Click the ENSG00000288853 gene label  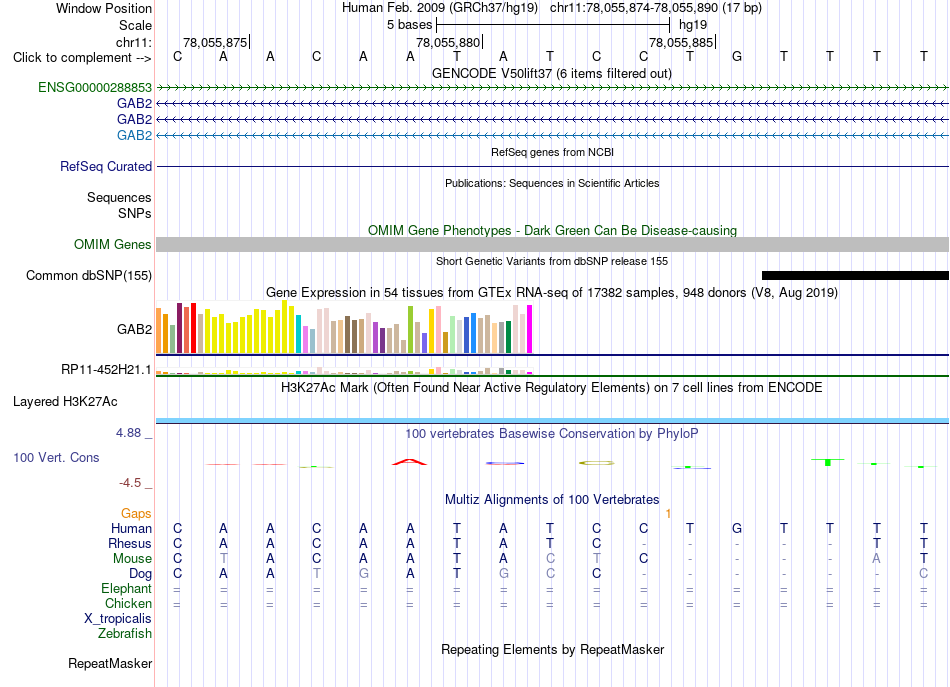tap(95, 87)
